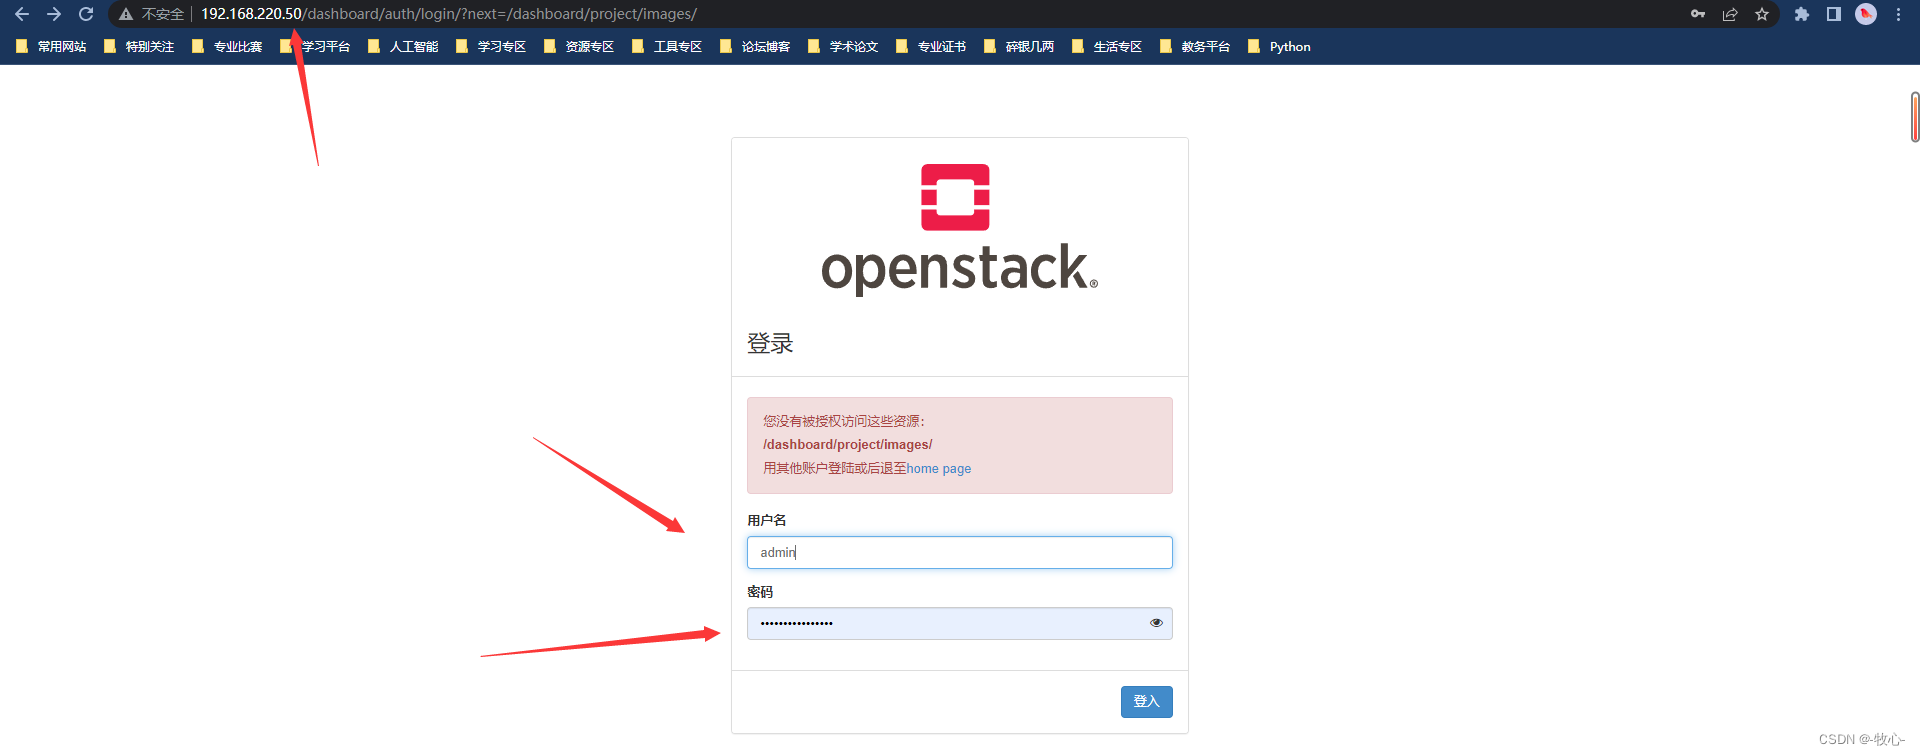Open the 资源专区 bookmark folder
This screenshot has height=755, width=1920.
tap(579, 47)
